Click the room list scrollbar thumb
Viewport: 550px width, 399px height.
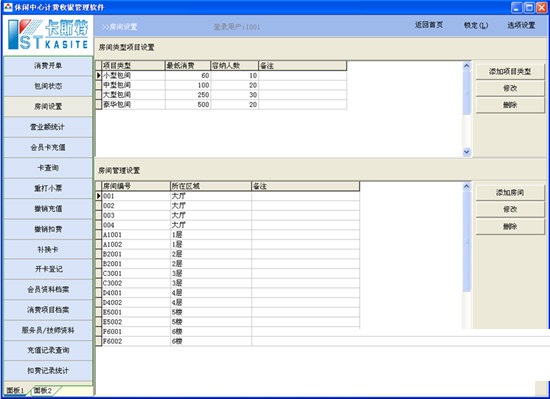pos(467,242)
